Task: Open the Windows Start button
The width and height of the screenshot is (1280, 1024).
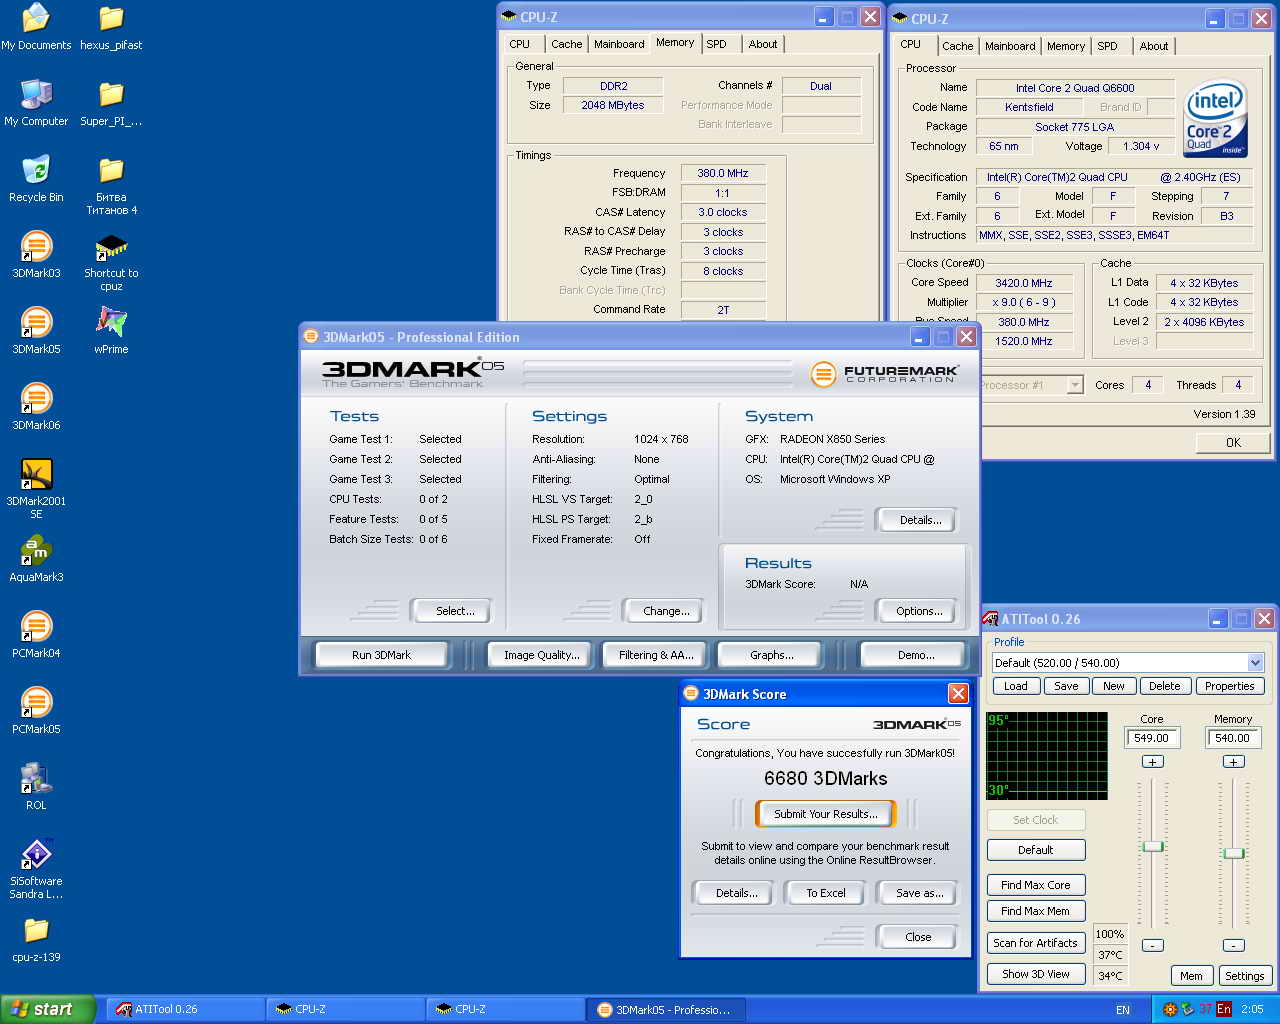Action: click(48, 1009)
